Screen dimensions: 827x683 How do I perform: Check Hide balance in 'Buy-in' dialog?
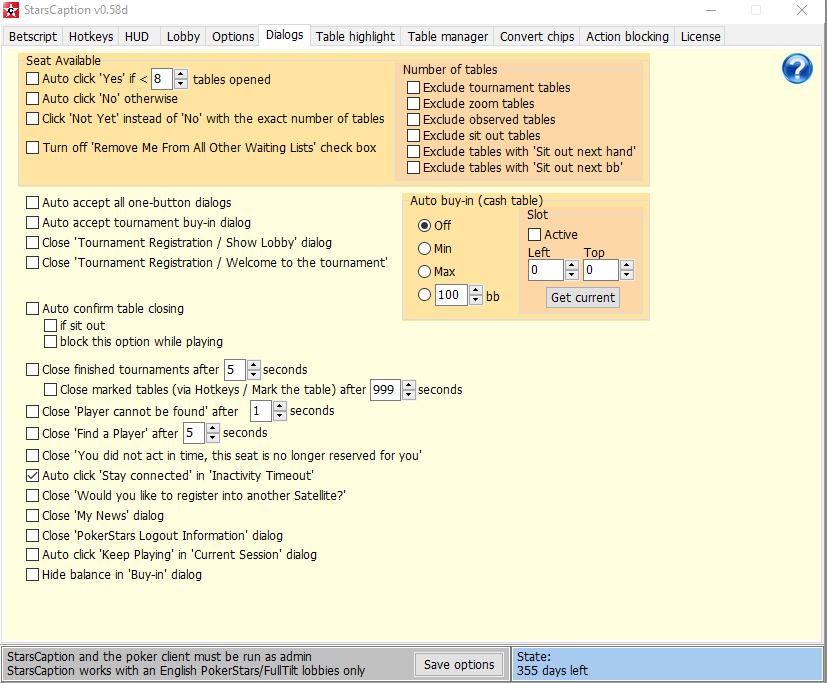click(33, 575)
